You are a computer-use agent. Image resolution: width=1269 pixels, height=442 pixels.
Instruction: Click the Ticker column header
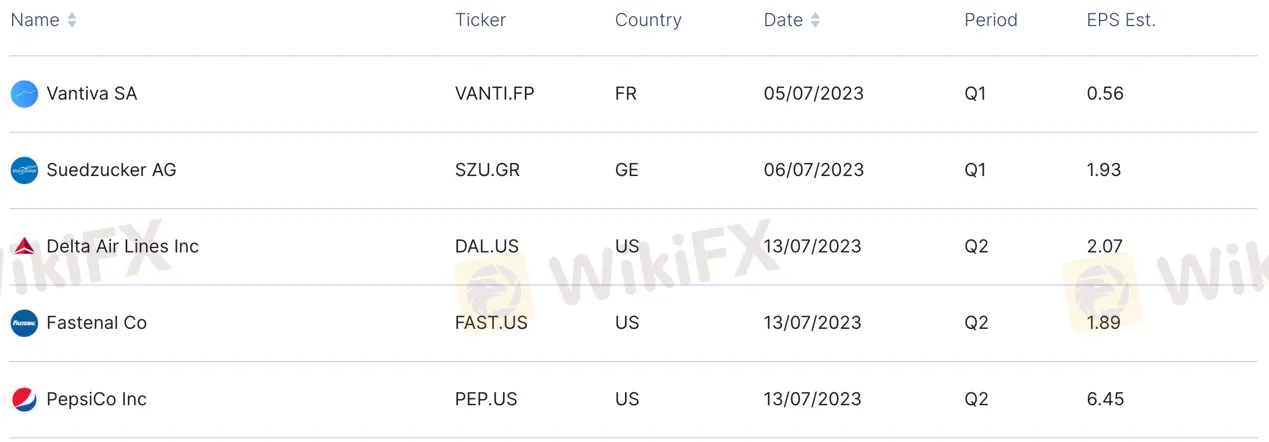(480, 20)
